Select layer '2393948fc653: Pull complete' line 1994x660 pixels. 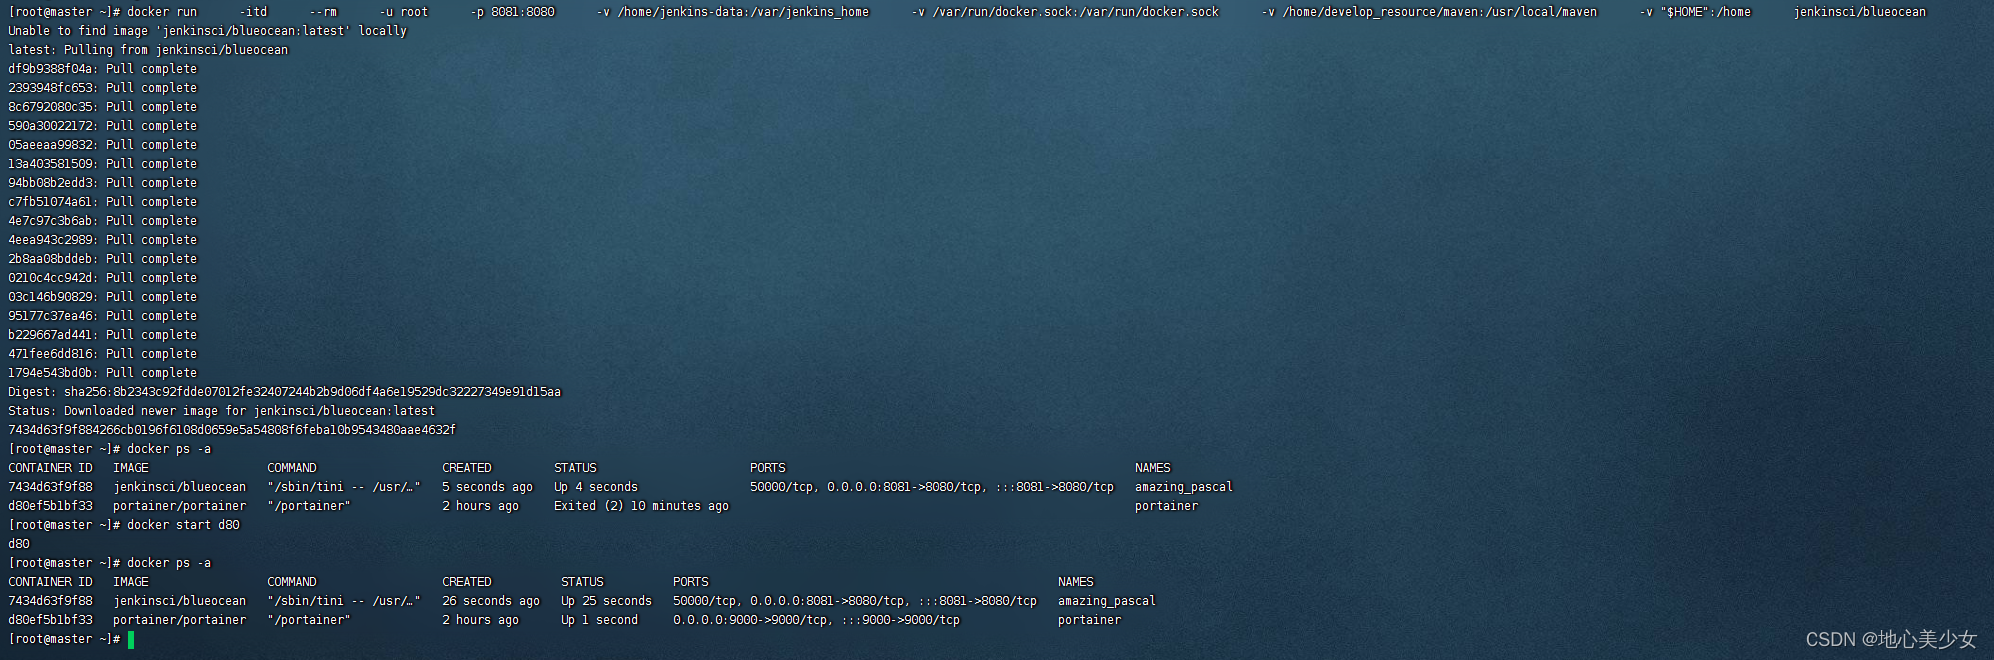coord(103,88)
